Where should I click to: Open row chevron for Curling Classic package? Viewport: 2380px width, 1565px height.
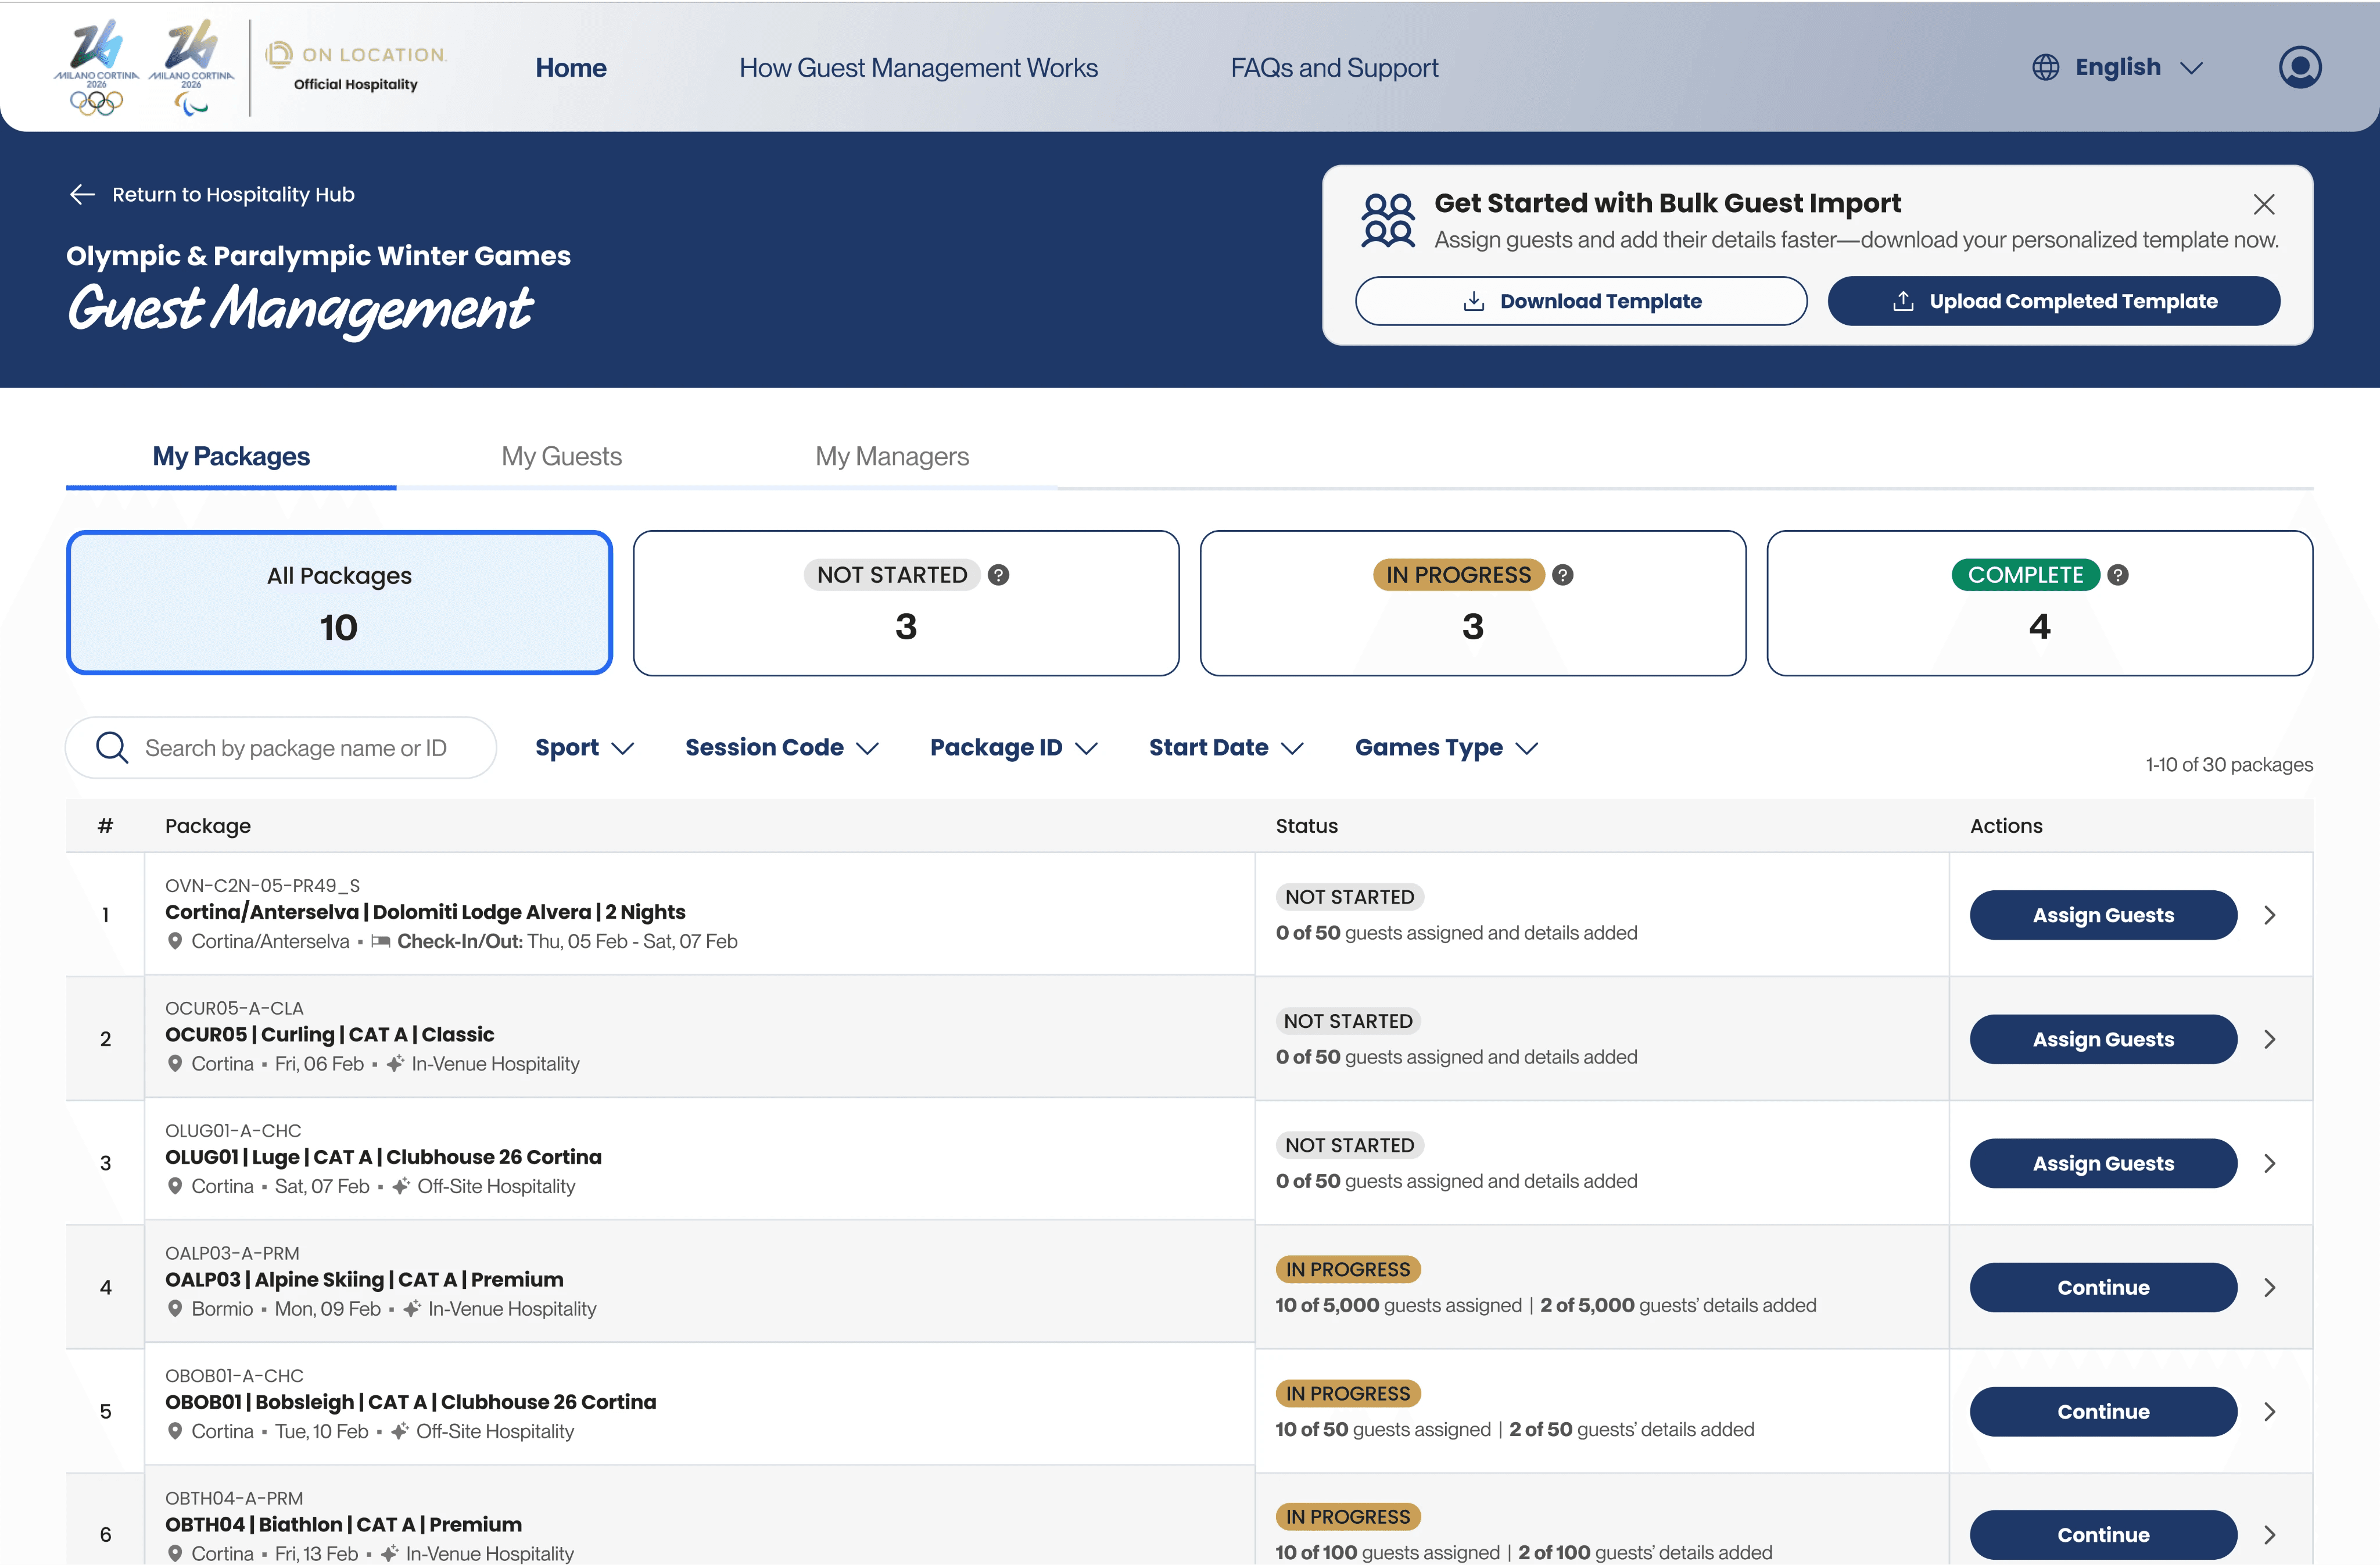click(2269, 1039)
